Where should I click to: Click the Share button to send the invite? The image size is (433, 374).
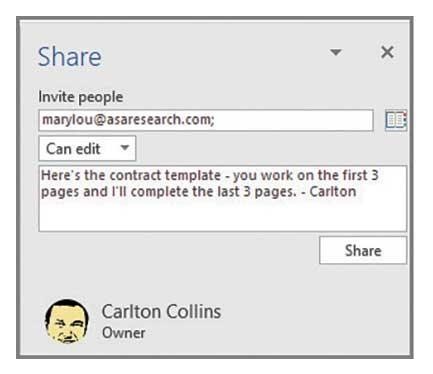point(363,250)
